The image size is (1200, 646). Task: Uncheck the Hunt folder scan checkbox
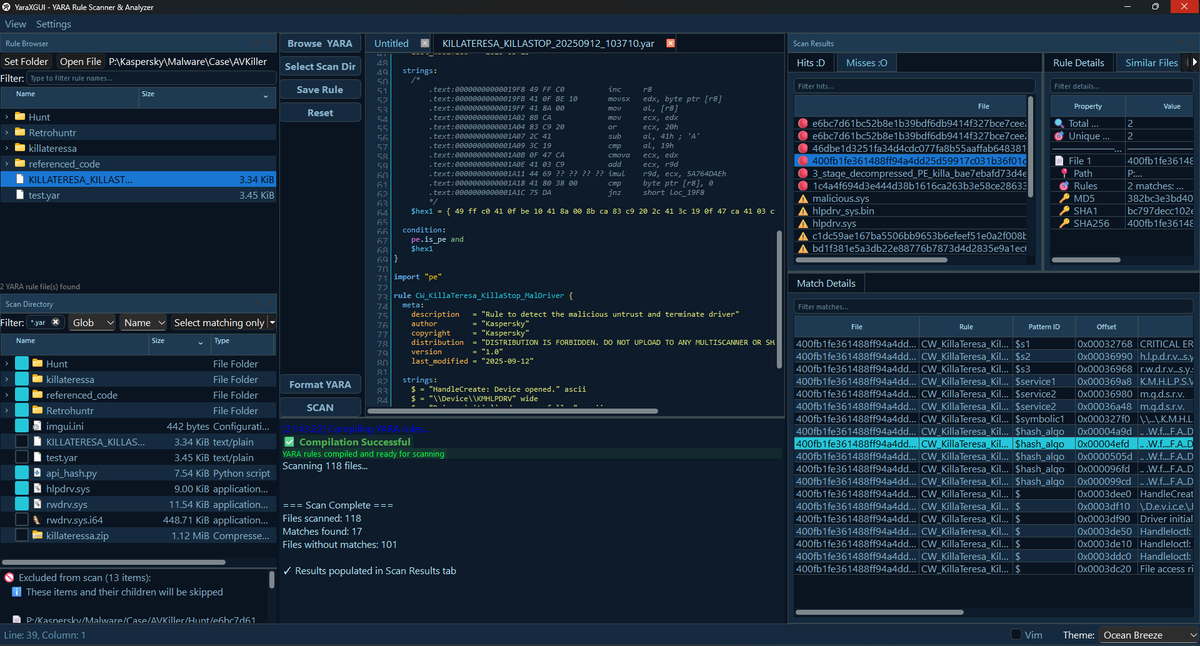point(21,364)
